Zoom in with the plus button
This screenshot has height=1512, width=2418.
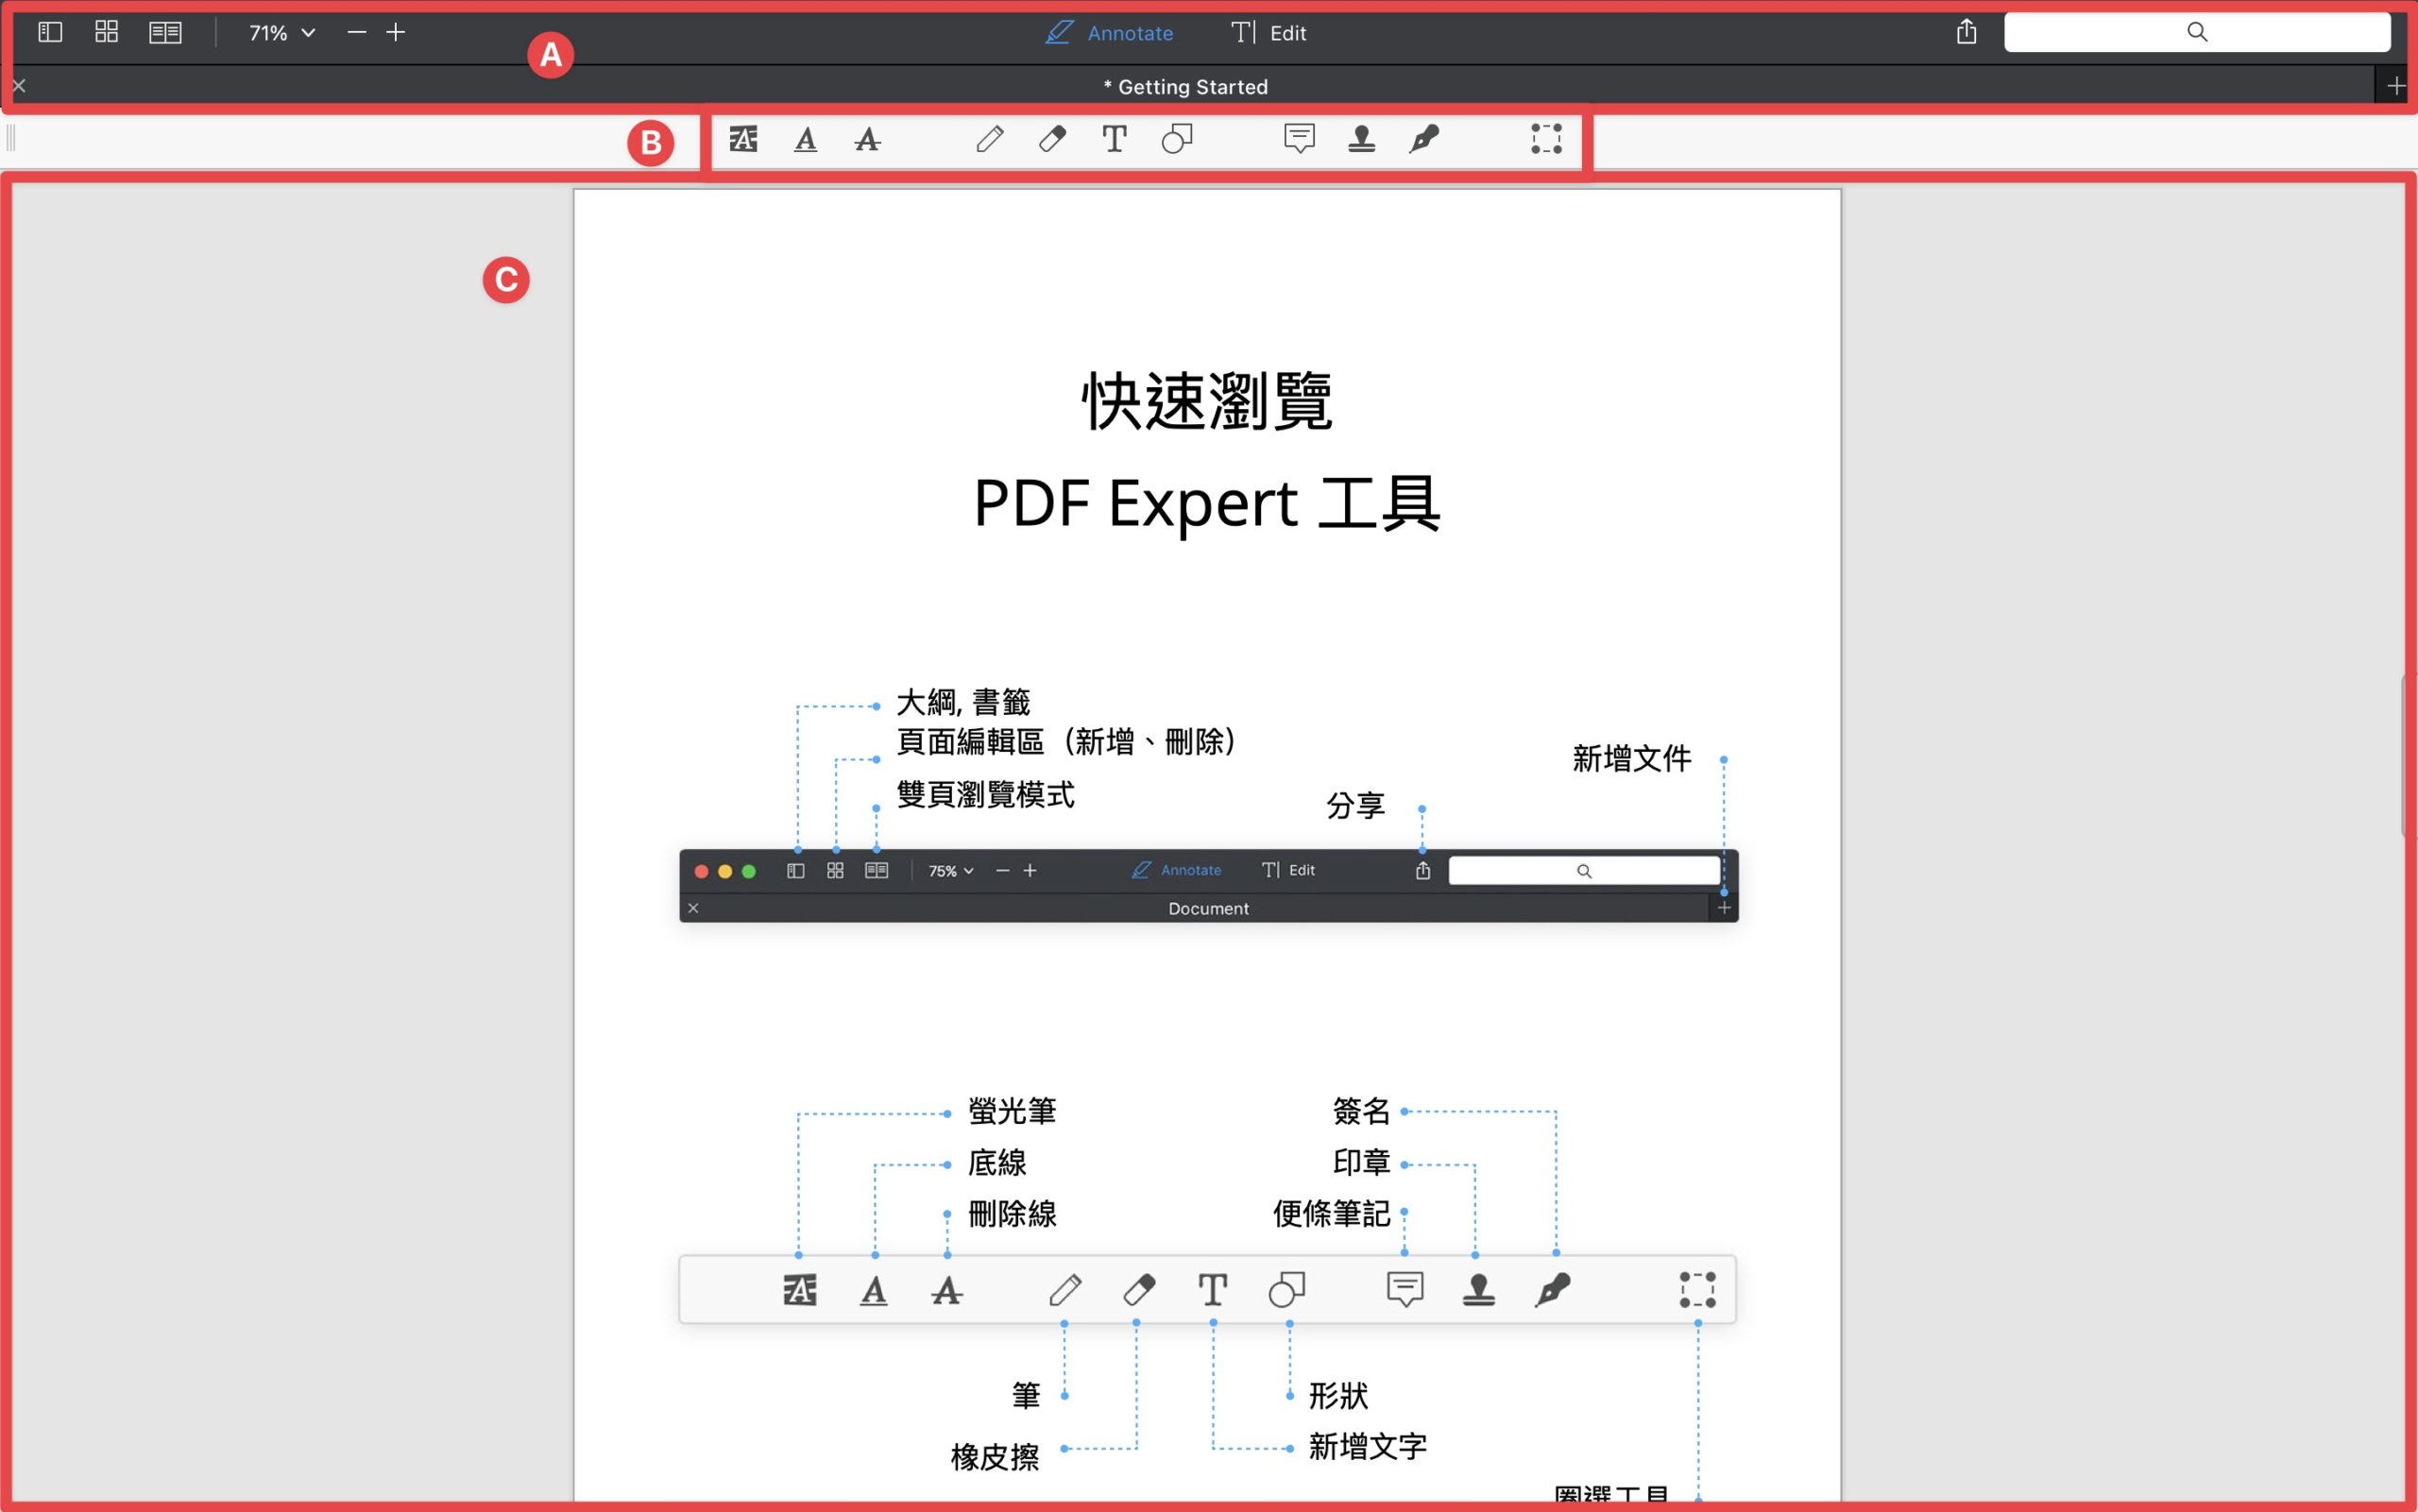click(x=396, y=33)
